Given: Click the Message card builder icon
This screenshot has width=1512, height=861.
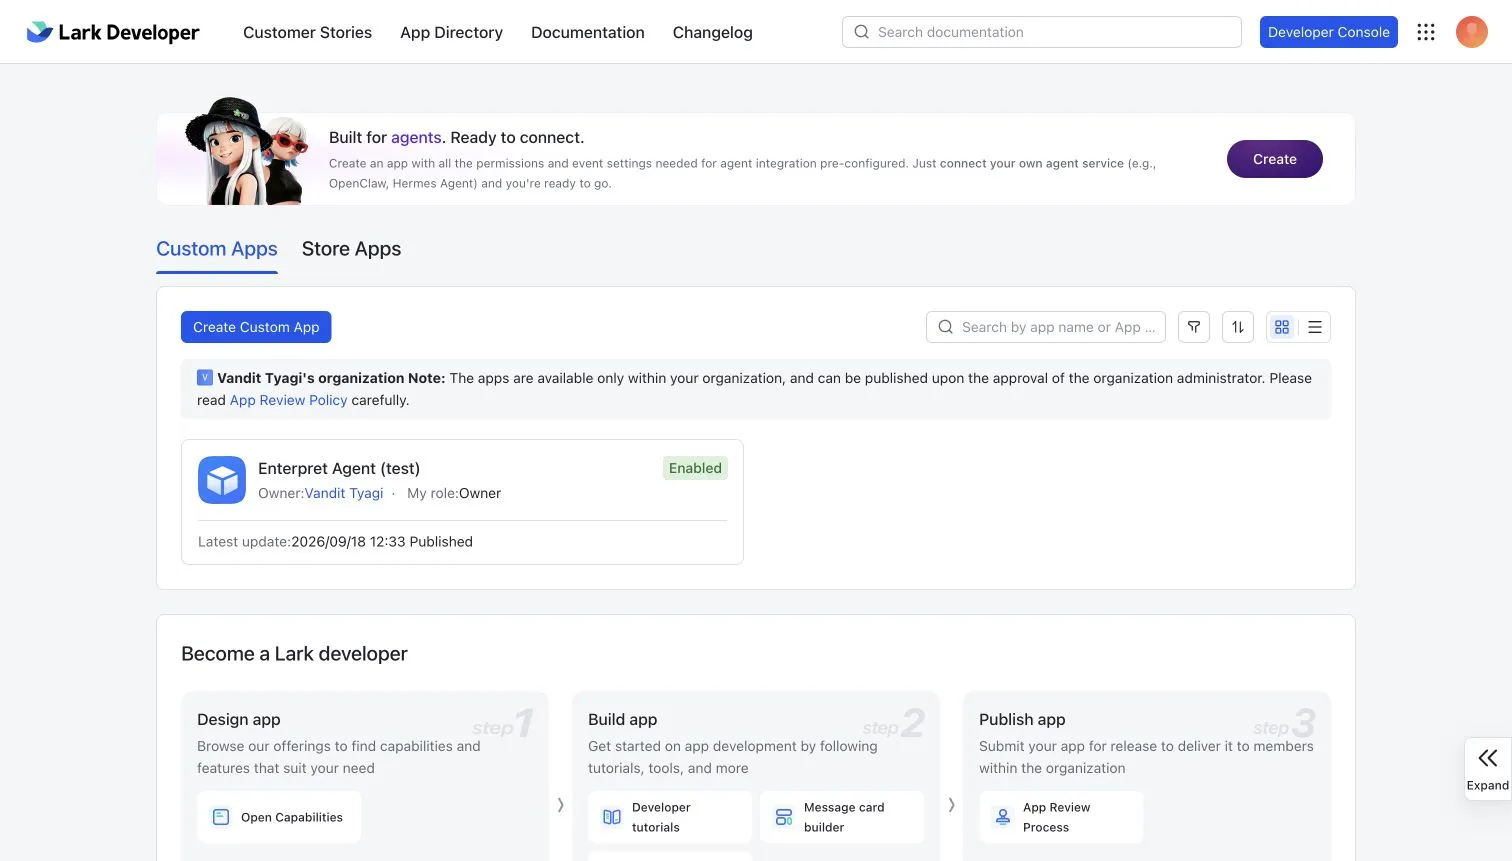Looking at the screenshot, I should tap(784, 817).
